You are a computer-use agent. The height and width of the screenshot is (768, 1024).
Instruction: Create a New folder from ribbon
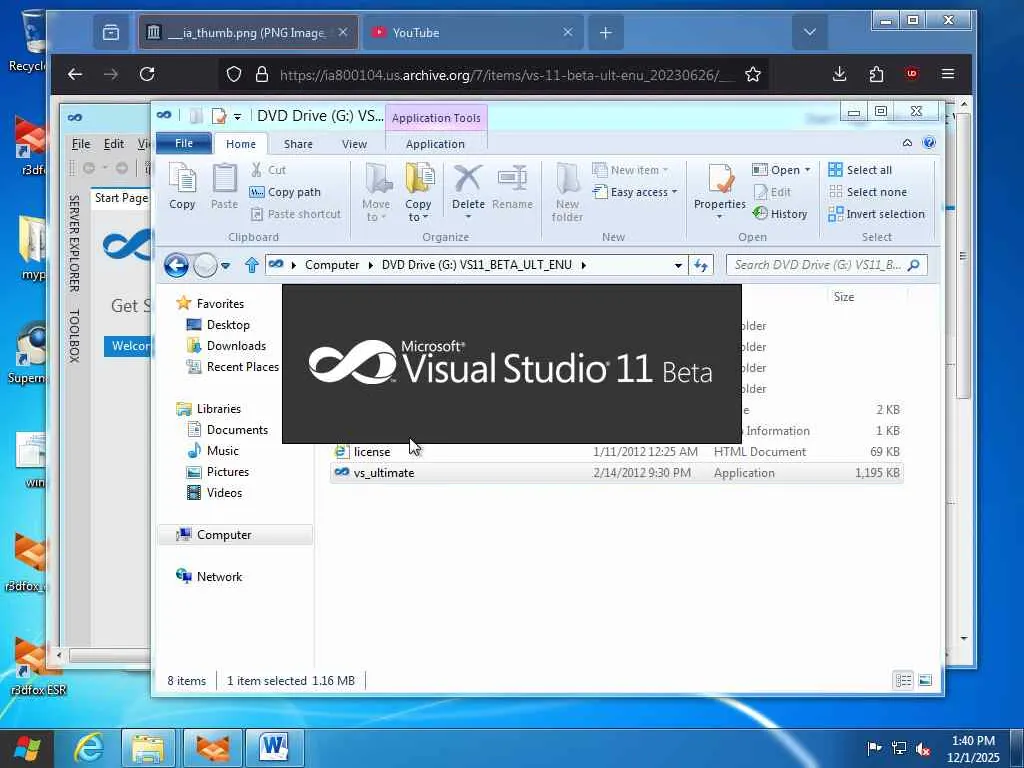click(x=567, y=193)
